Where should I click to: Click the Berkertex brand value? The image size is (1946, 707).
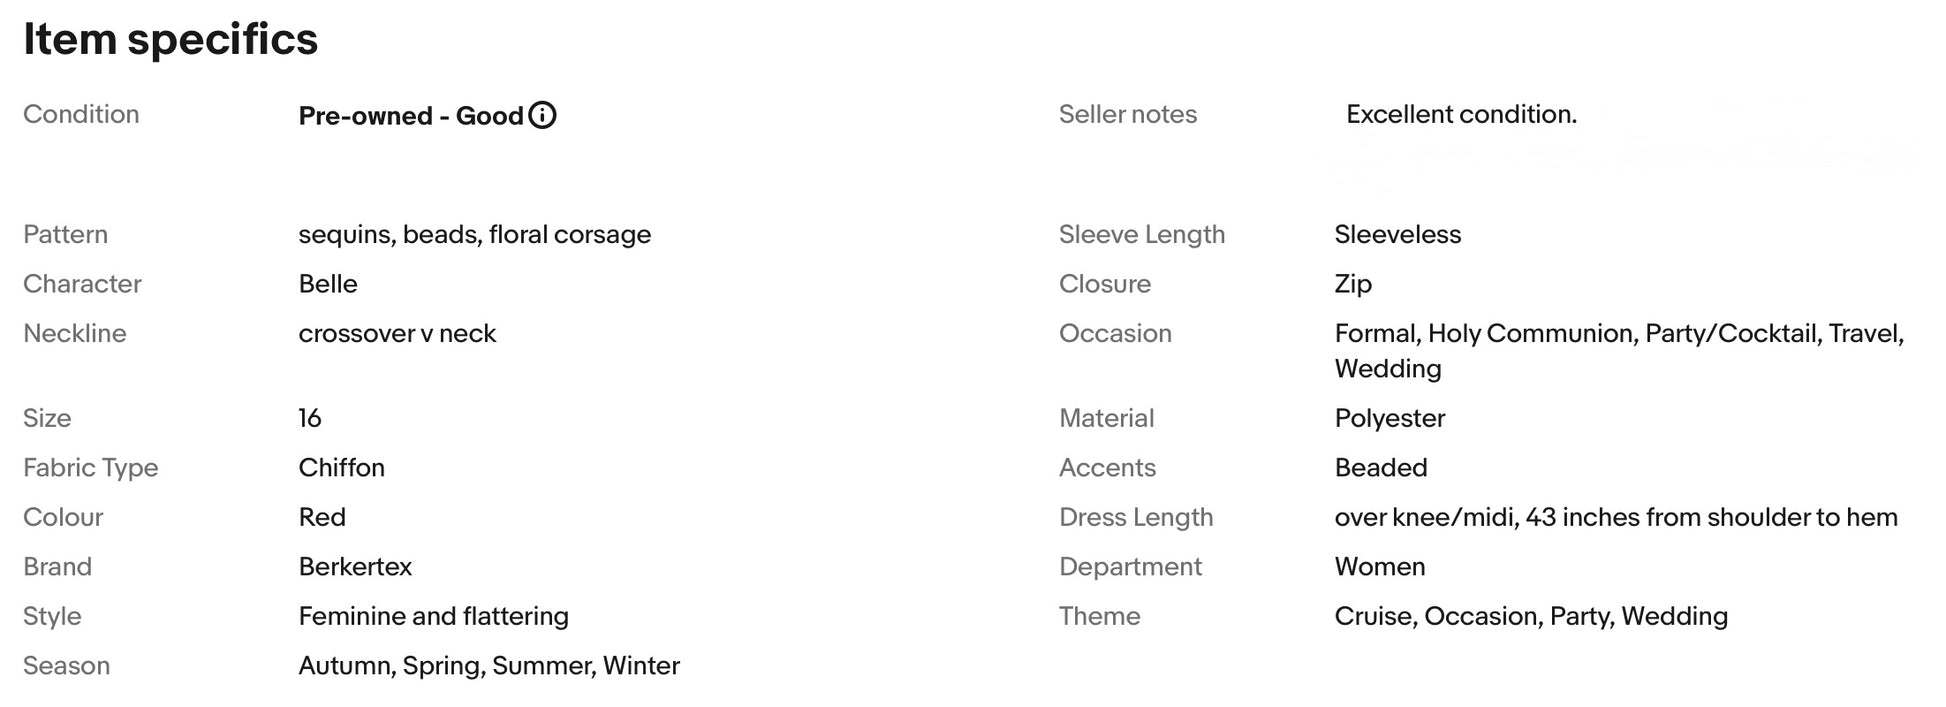(355, 567)
